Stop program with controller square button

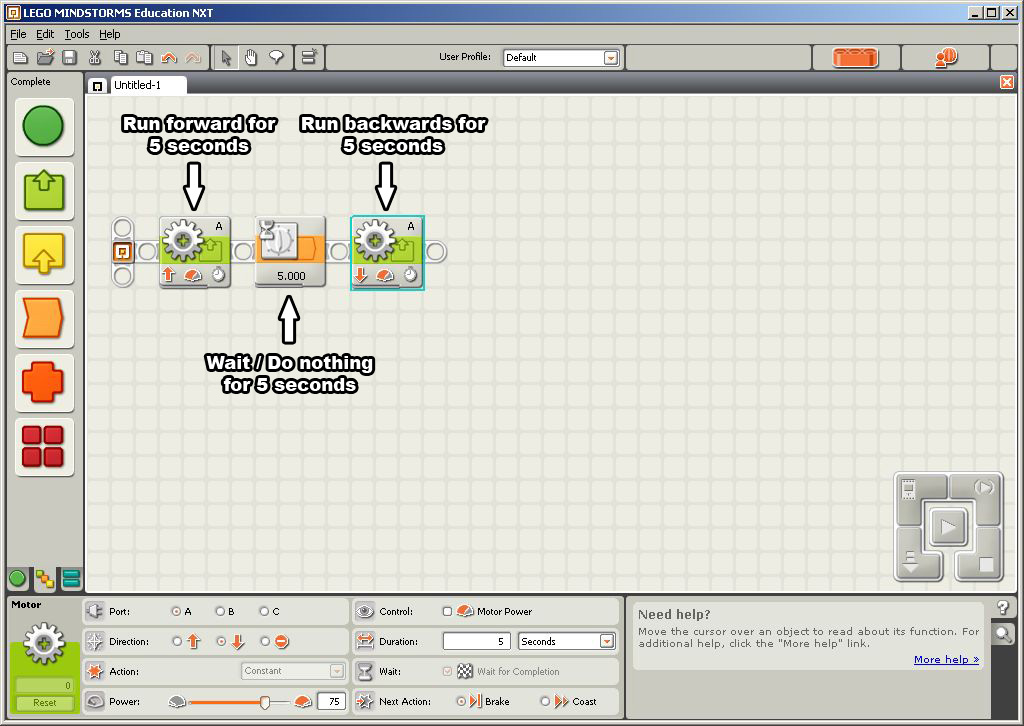pyautogui.click(x=983, y=563)
